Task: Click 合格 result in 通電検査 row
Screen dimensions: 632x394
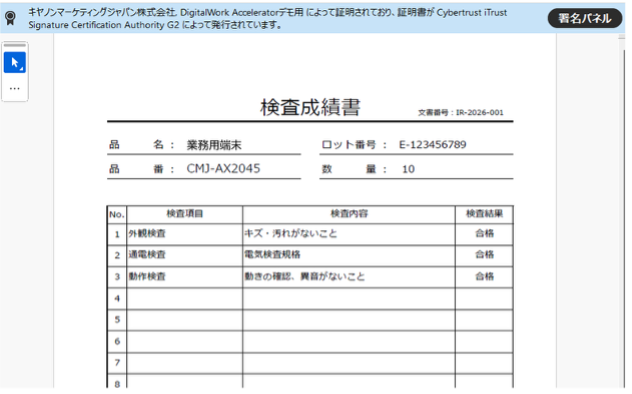Action: (484, 255)
